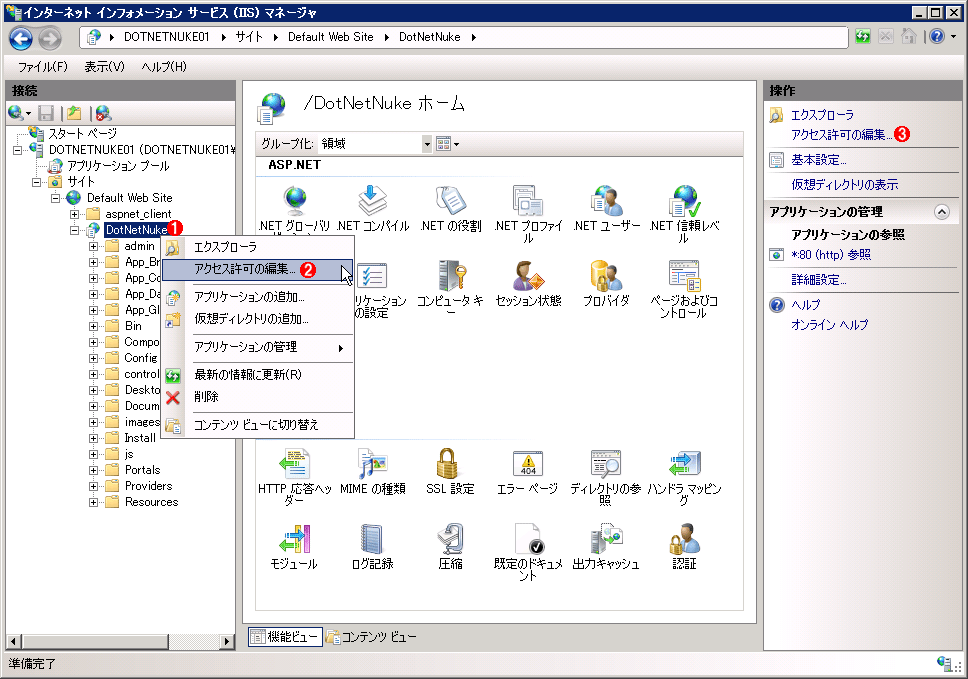Image resolution: width=968 pixels, height=679 pixels.
Task: Click the オンライン ヘルプ link
Action: pos(830,325)
